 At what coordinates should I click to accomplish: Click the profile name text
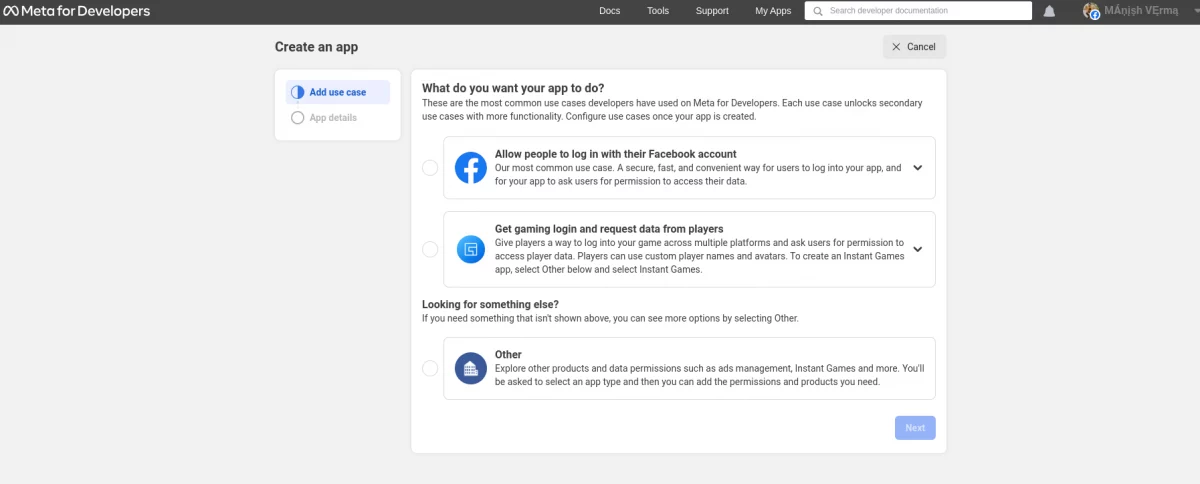[x=1141, y=11]
